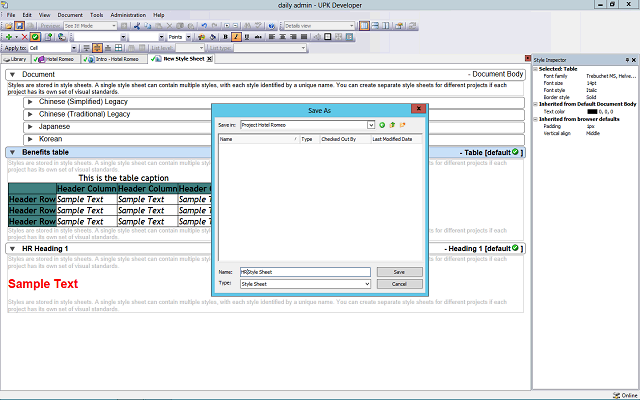This screenshot has width=640, height=400.
Task: Pin the Style Inspector panel
Action: coord(625,60)
